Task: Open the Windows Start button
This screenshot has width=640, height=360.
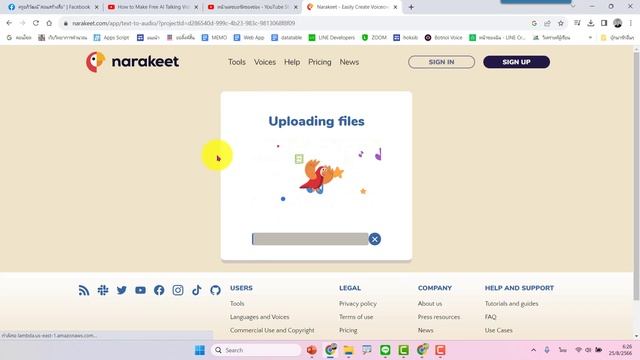Action: coord(200,350)
